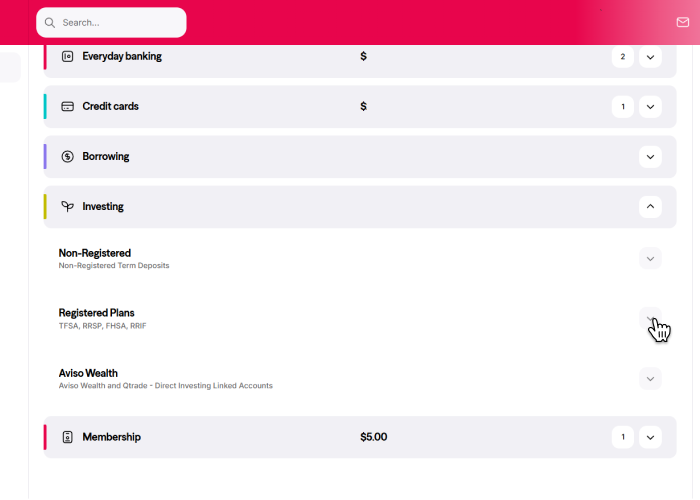Viewport: 700px width, 500px height.
Task: Expand the Membership section chevron
Action: pyautogui.click(x=650, y=437)
